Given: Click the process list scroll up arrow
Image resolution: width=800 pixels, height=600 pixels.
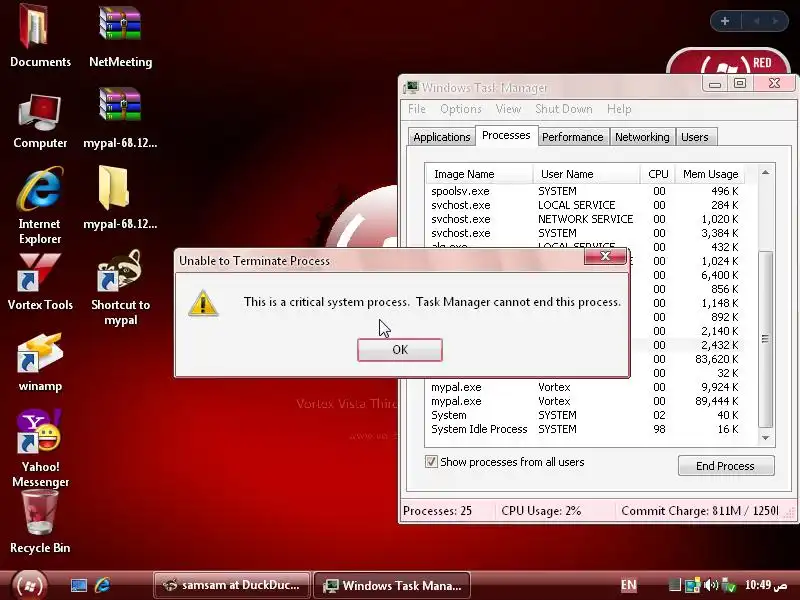Looking at the screenshot, I should (x=765, y=173).
